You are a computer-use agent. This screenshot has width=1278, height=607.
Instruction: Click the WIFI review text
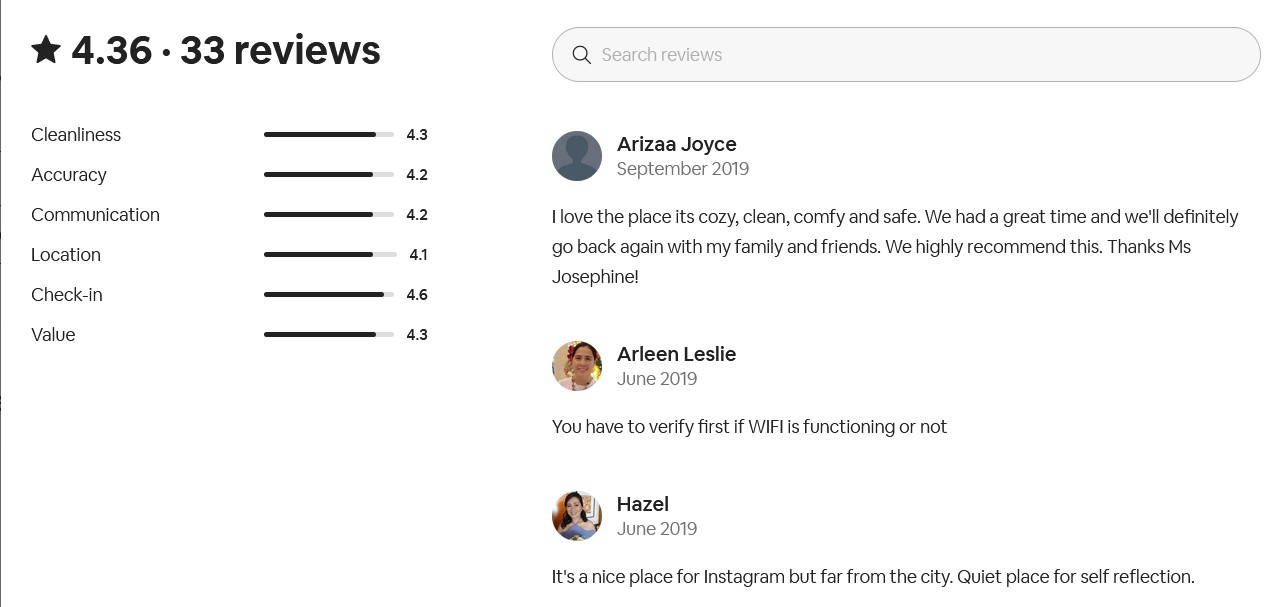coord(749,427)
